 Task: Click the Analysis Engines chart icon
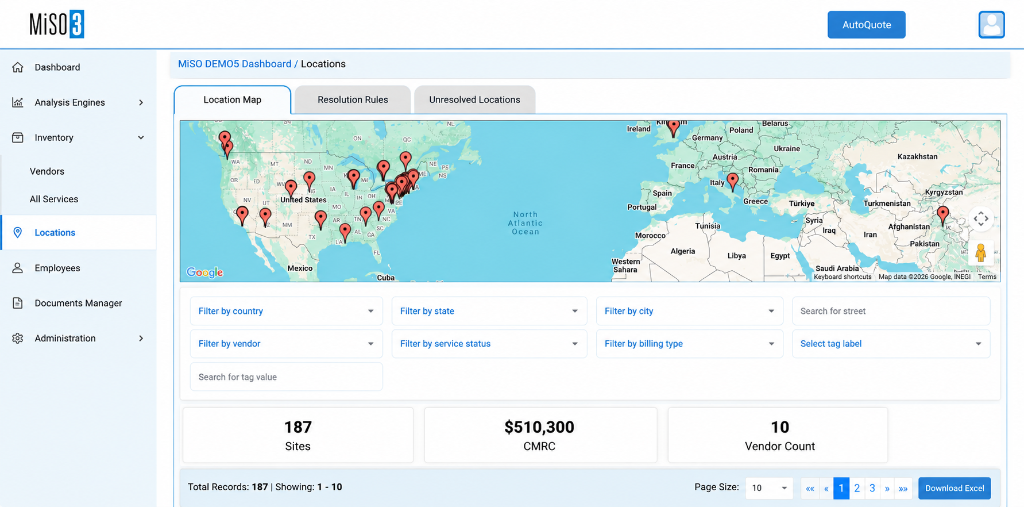(18, 103)
